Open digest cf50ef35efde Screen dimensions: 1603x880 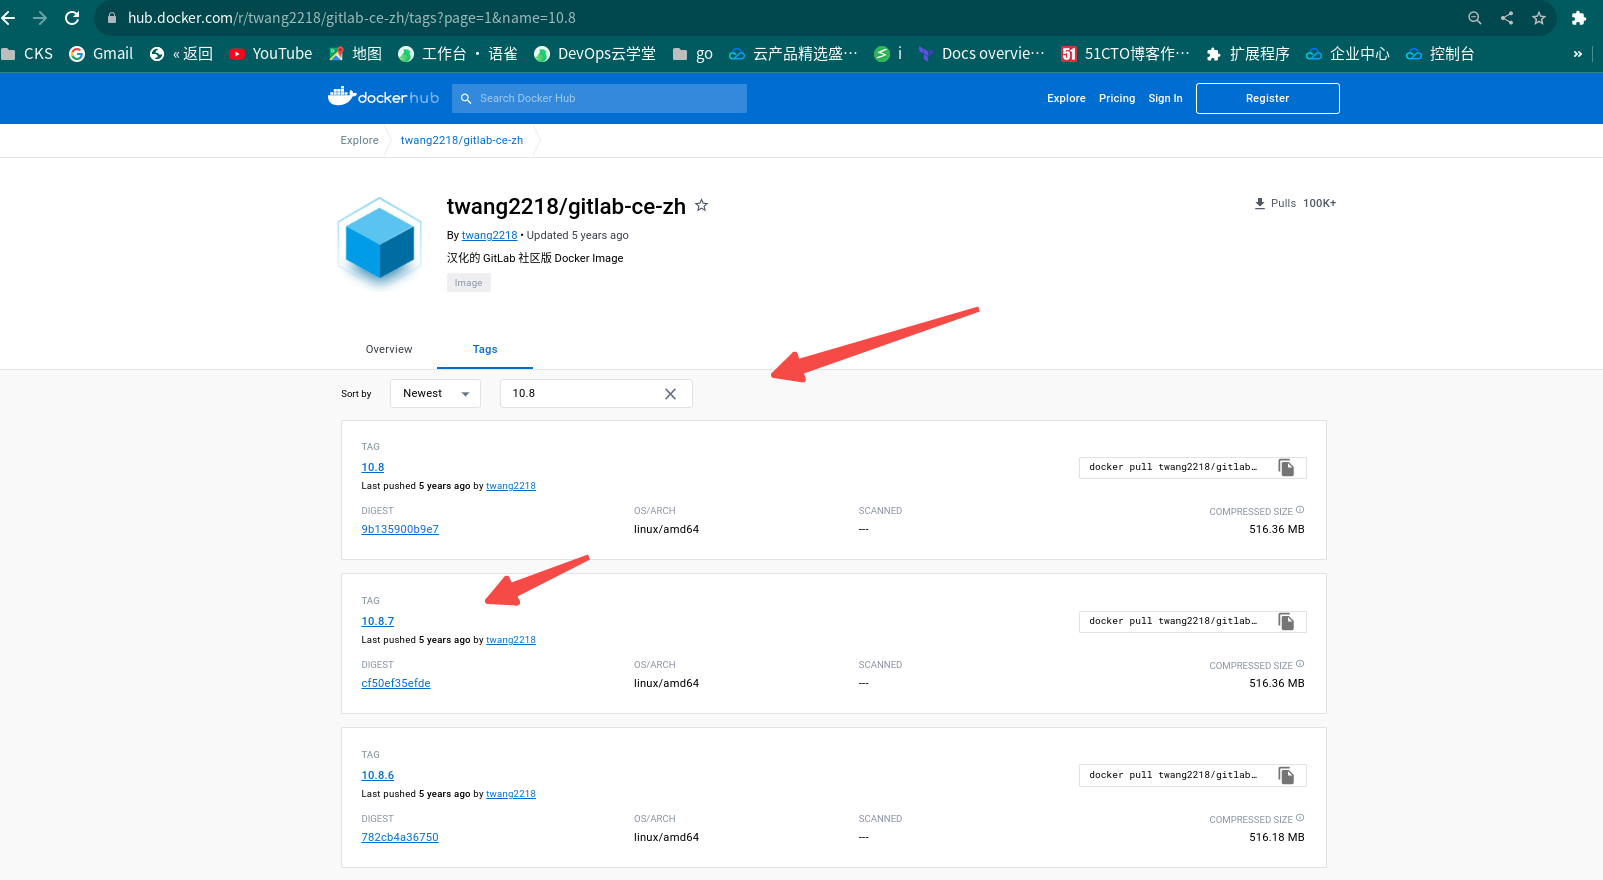click(x=396, y=683)
